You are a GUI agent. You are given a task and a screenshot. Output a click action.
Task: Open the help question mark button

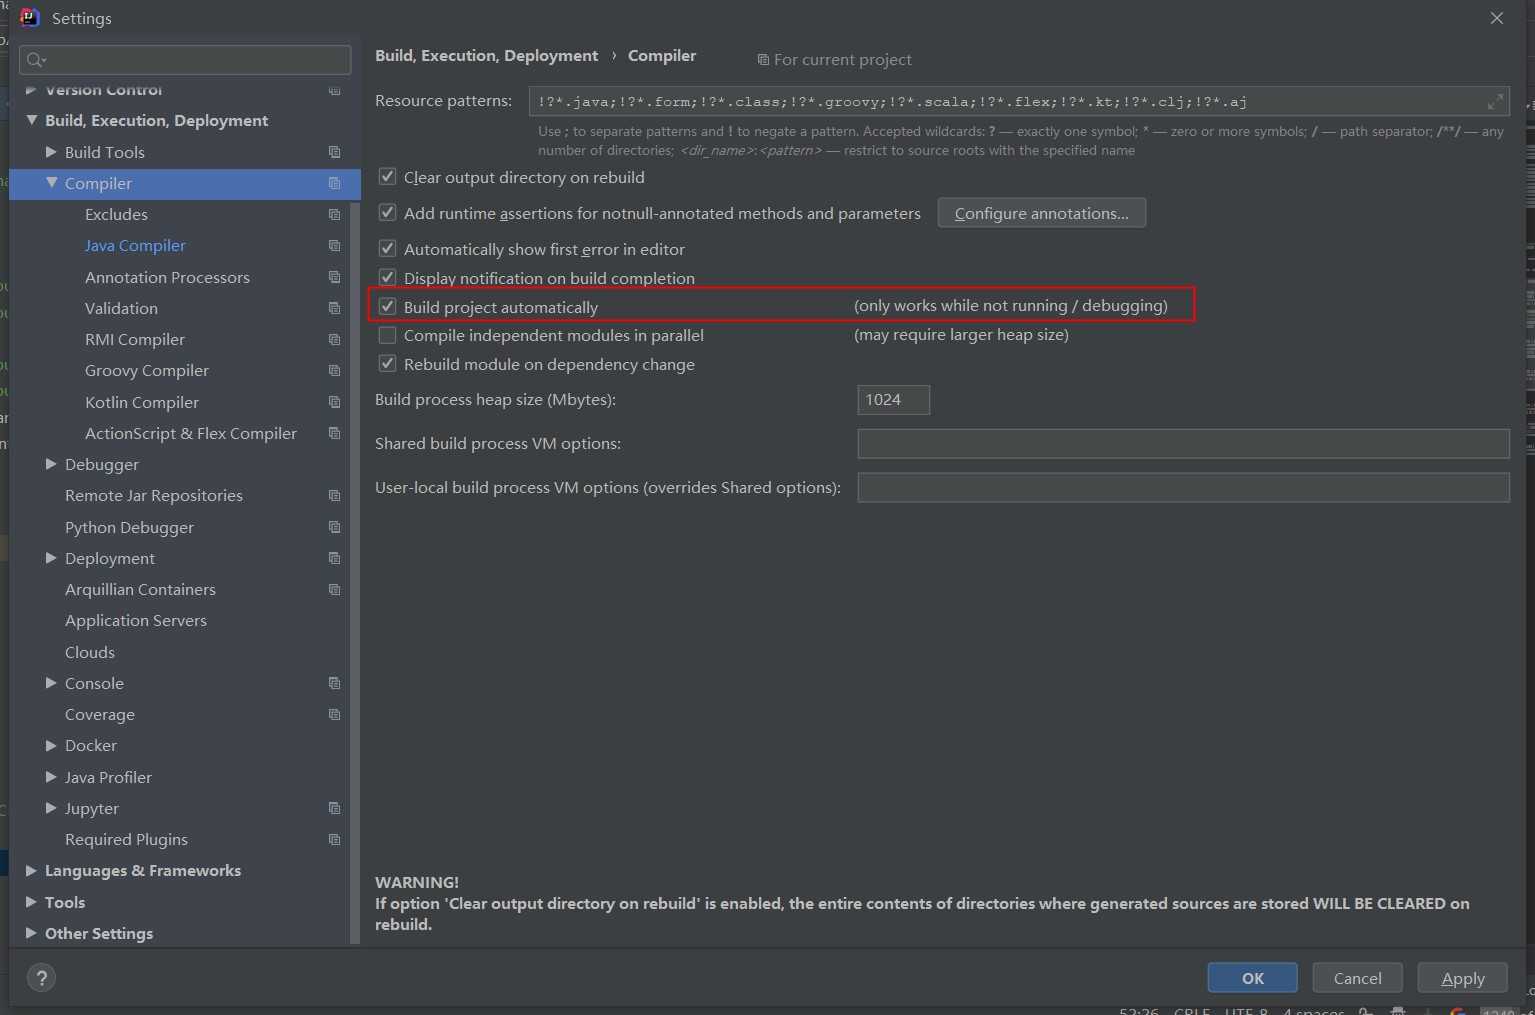click(41, 978)
